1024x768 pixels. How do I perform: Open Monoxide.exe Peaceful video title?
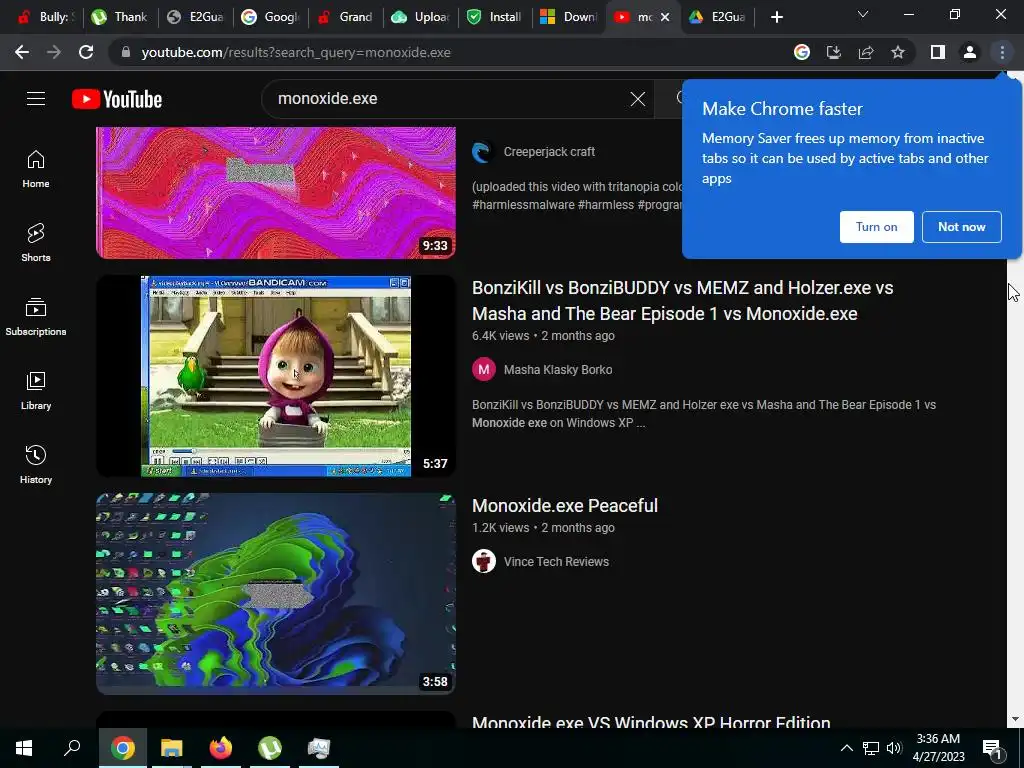click(565, 505)
